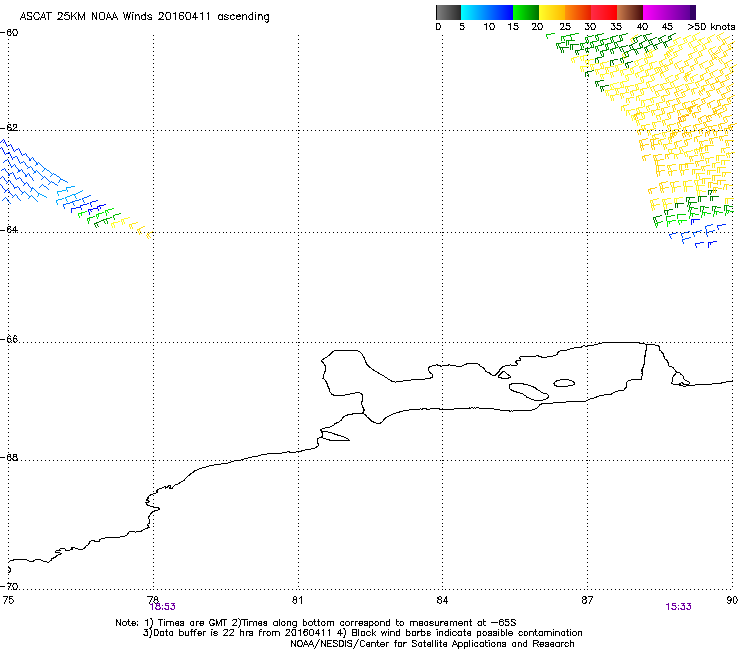Click legend label 0 under the color bar
This screenshot has width=740, height=650.
(x=438, y=27)
